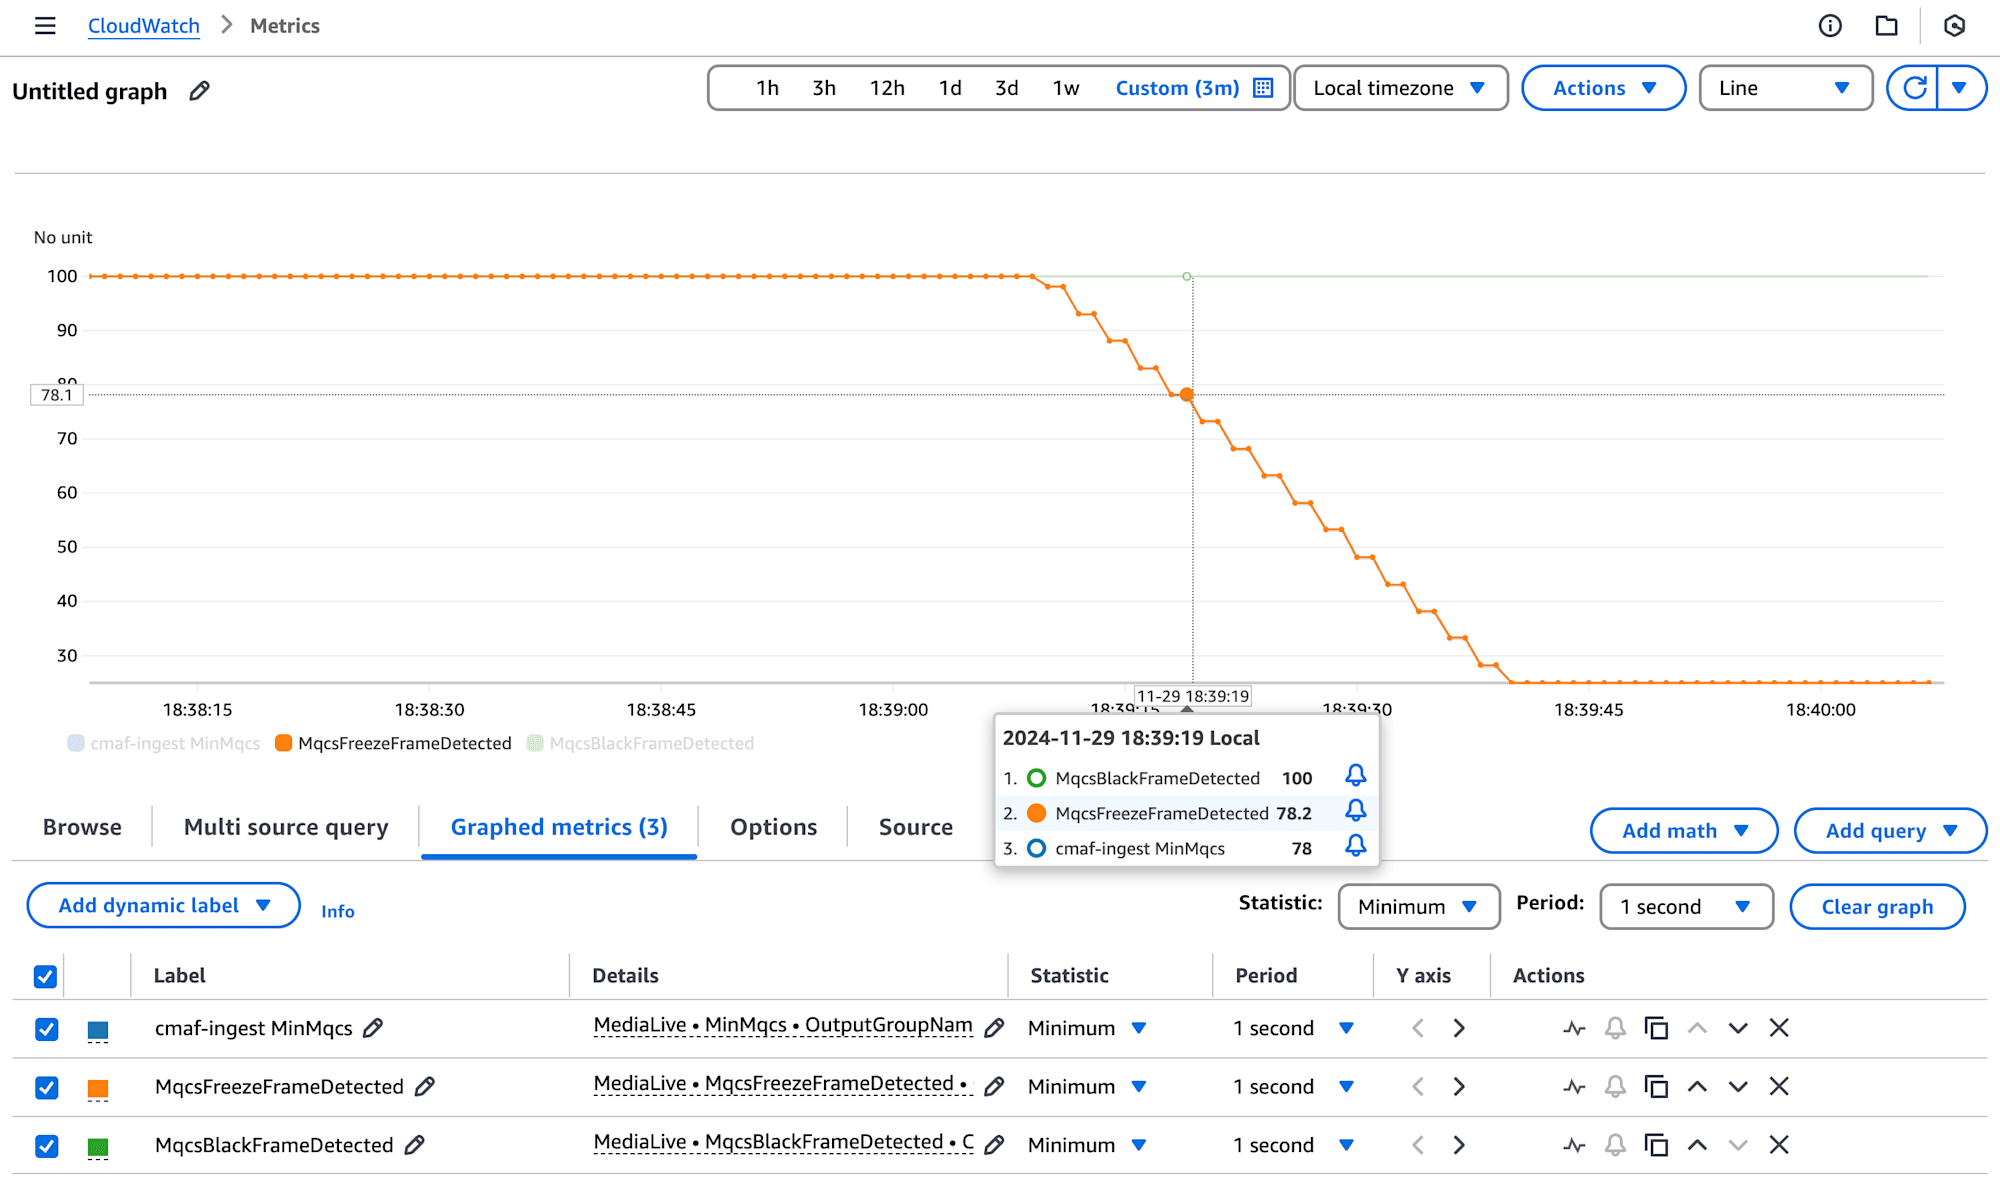Click the info circle icon at top right
2000x1202 pixels.
click(x=1830, y=26)
